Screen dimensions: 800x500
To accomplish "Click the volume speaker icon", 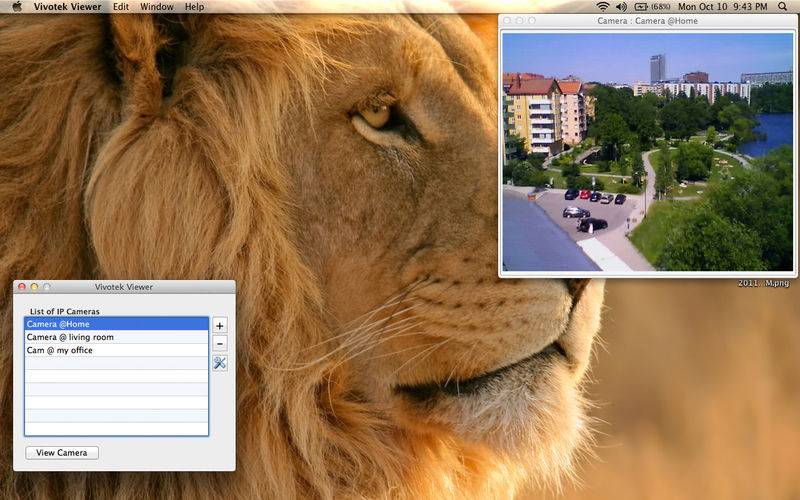I will [620, 7].
